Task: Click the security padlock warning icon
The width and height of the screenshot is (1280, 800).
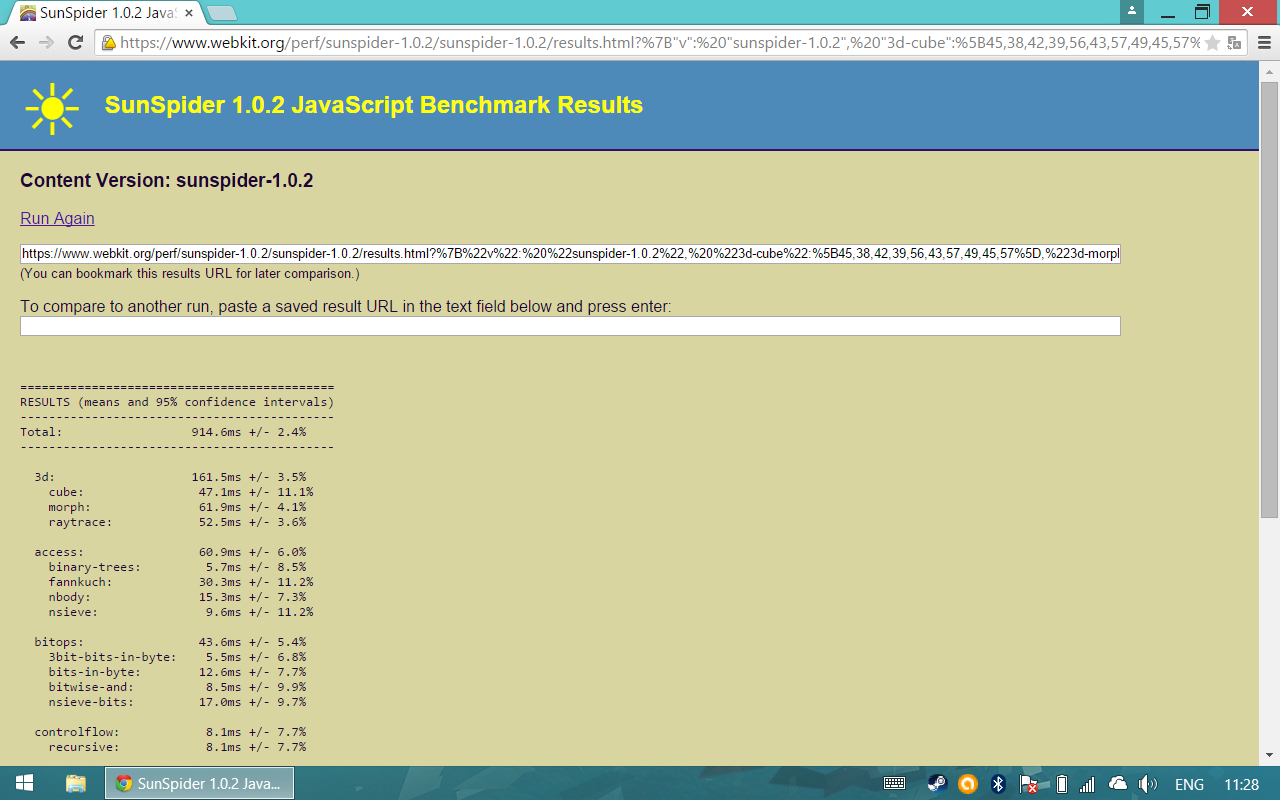Action: 108,43
